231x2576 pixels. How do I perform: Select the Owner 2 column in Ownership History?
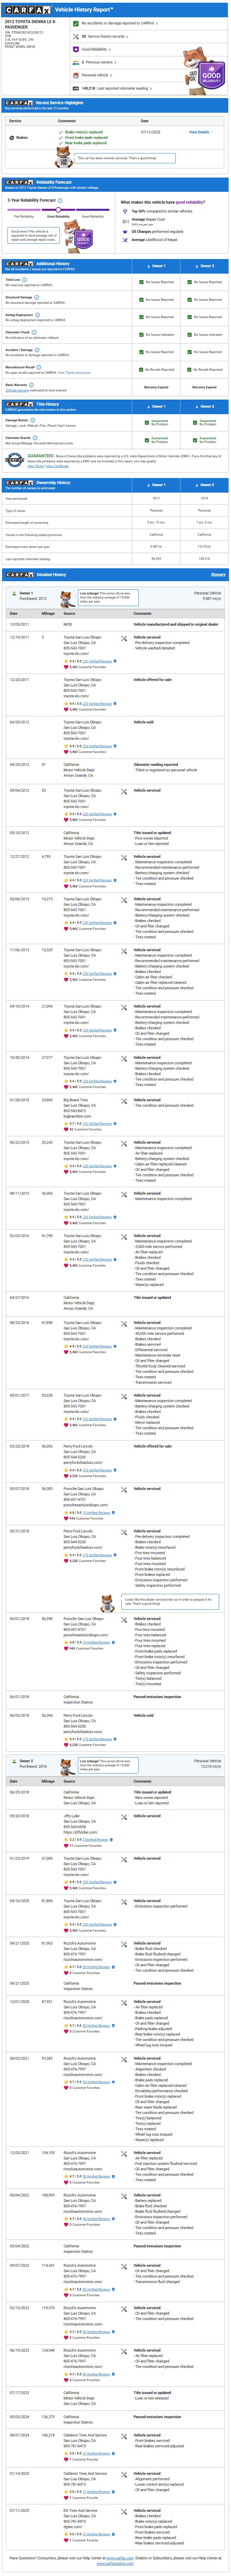tap(204, 485)
